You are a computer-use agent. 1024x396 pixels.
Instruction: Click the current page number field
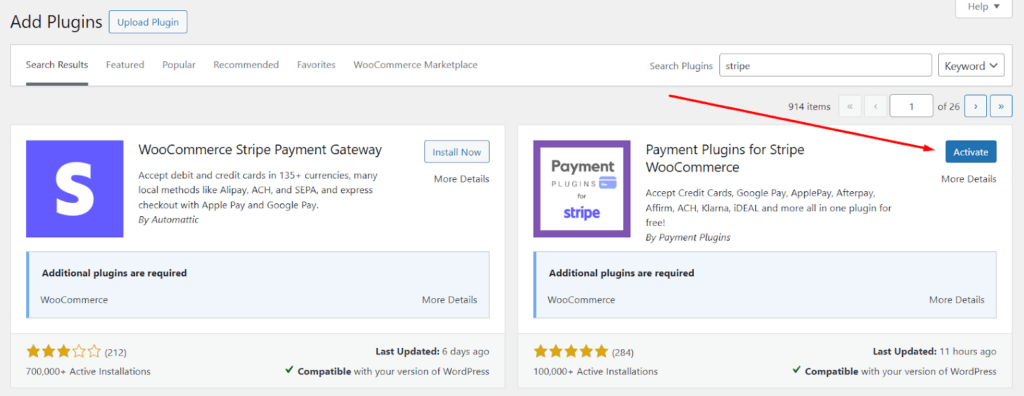(x=911, y=106)
